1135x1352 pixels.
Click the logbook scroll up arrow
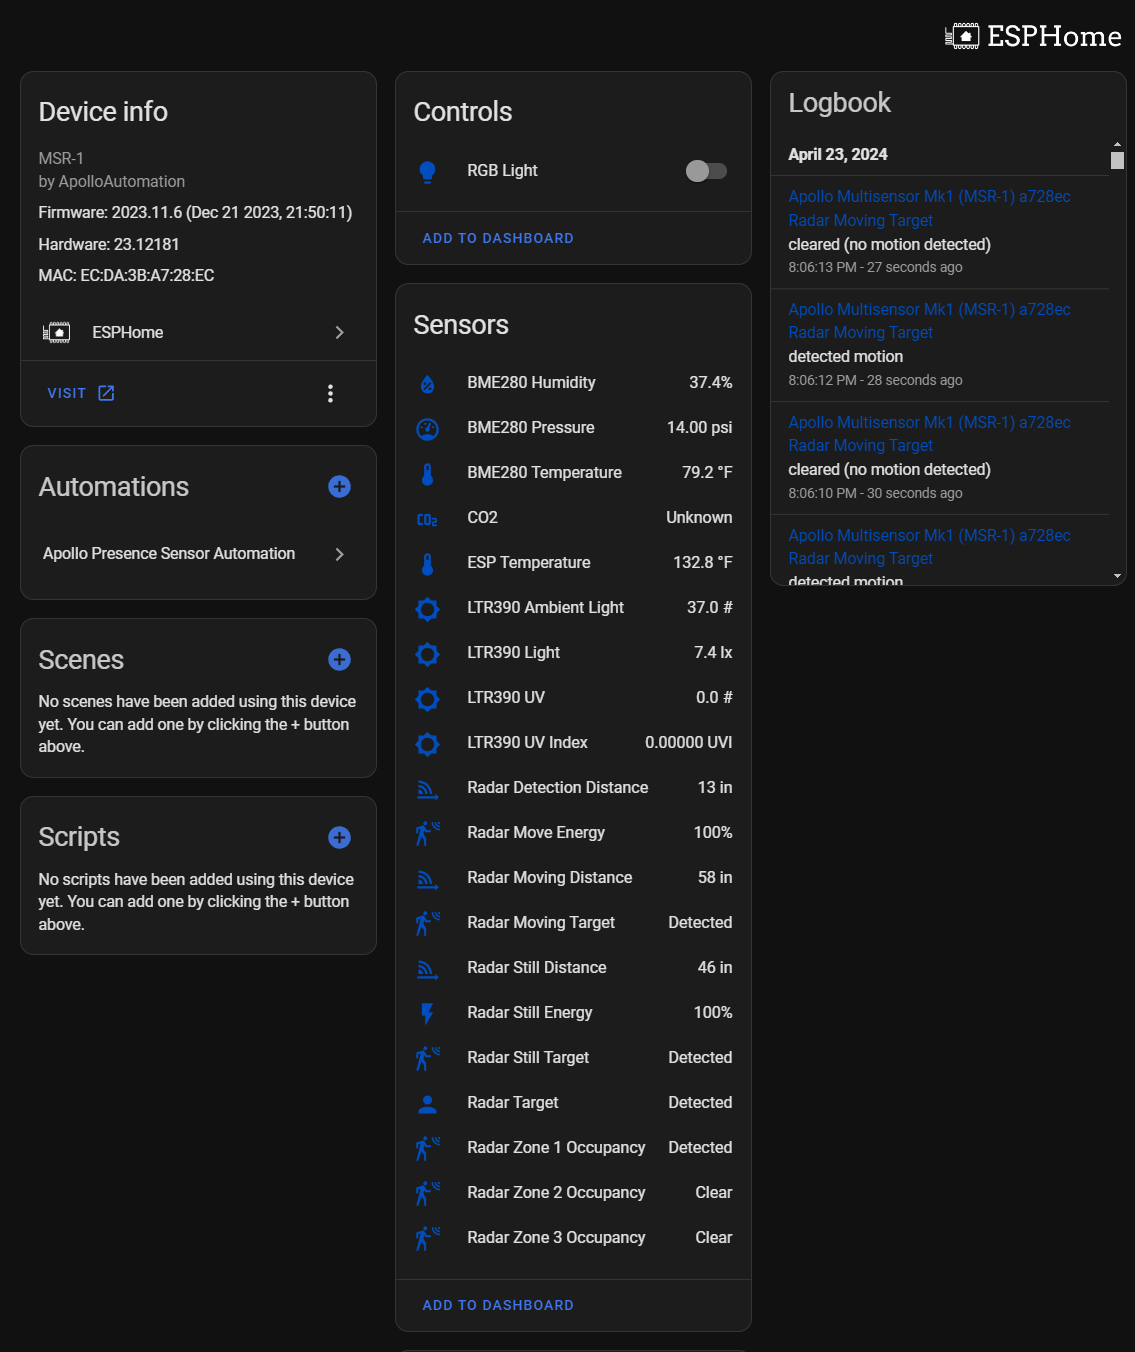[1117, 144]
